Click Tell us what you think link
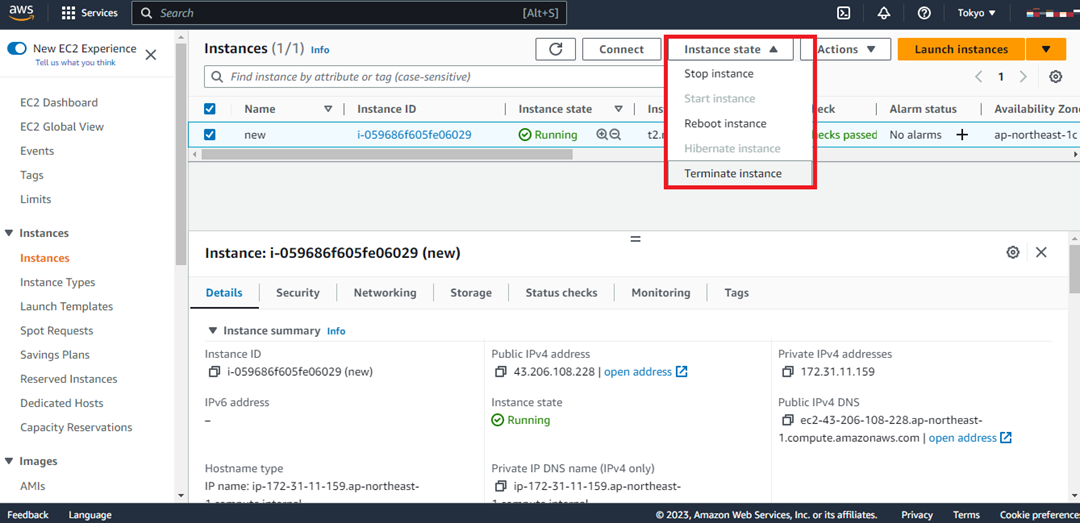The image size is (1080, 523). [x=76, y=63]
